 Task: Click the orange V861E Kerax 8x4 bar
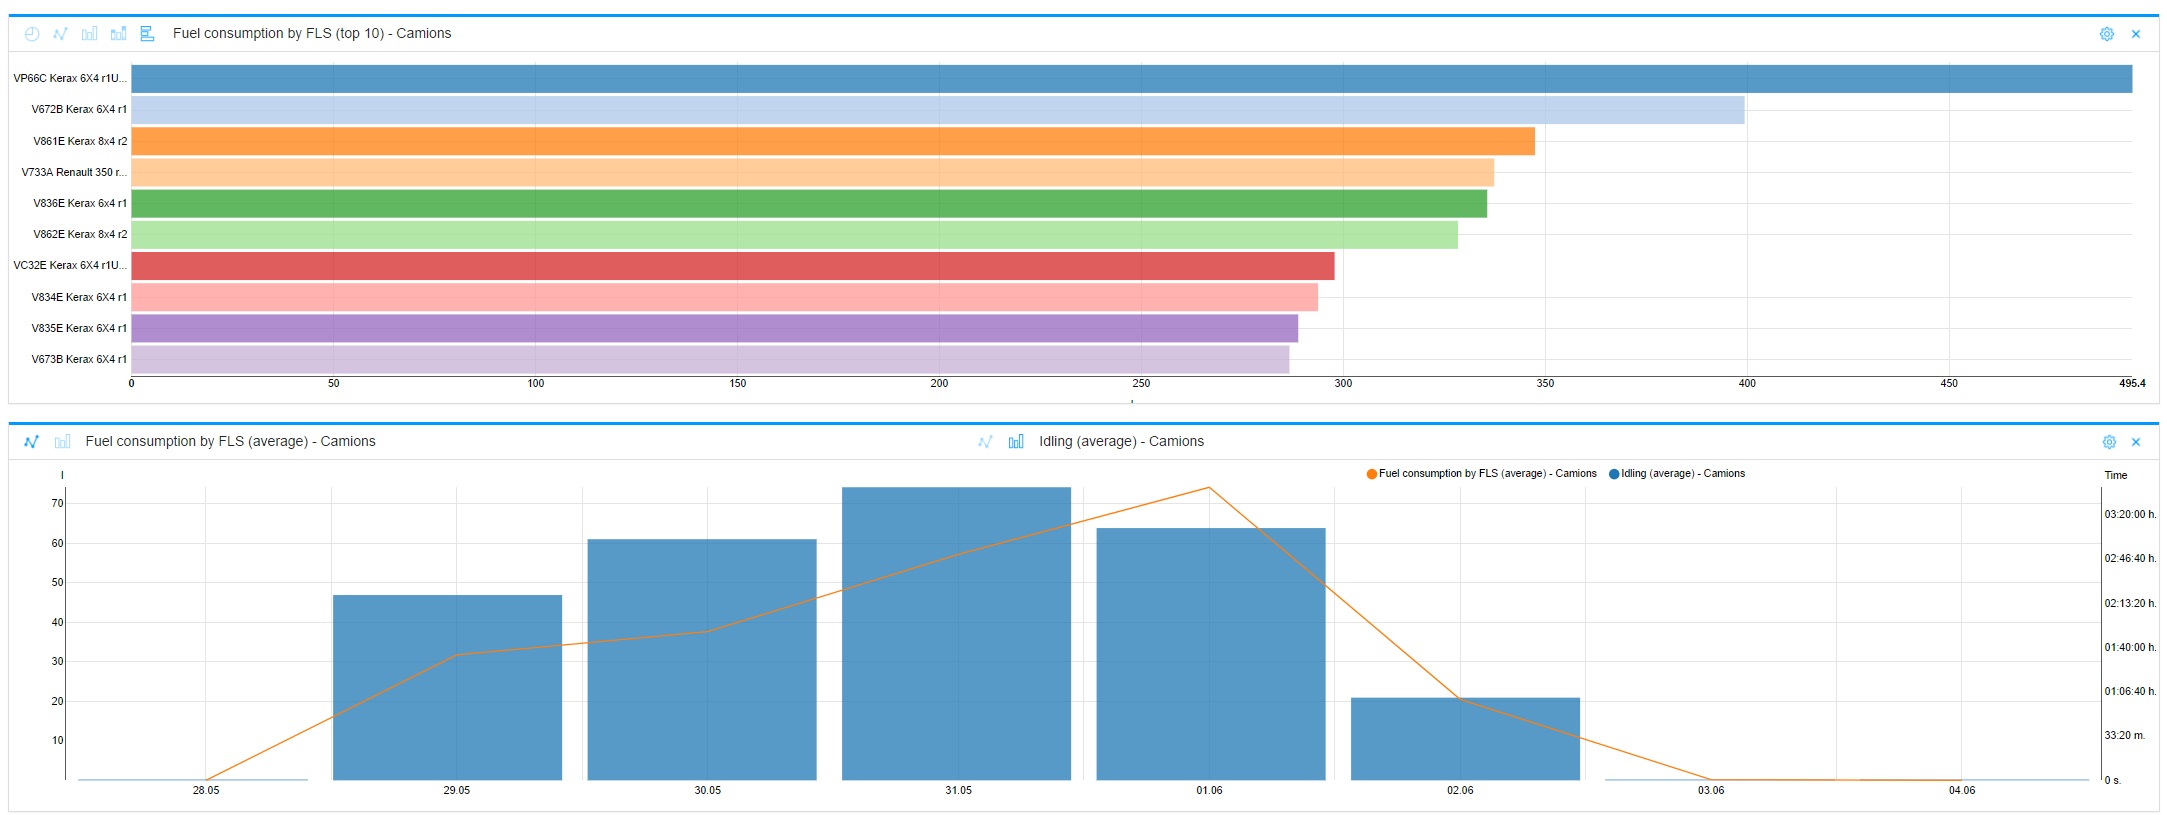832,142
